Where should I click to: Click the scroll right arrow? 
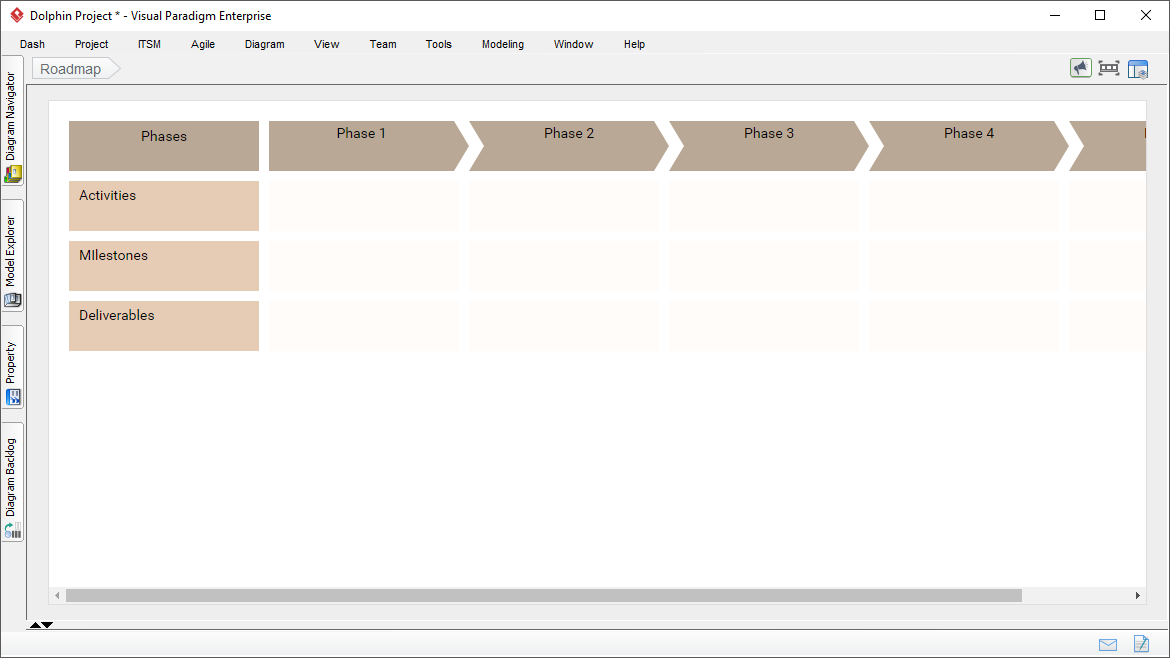[1137, 595]
